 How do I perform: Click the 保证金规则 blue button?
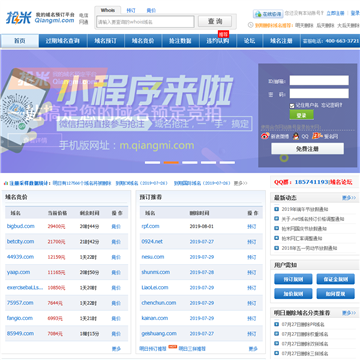point(335,279)
